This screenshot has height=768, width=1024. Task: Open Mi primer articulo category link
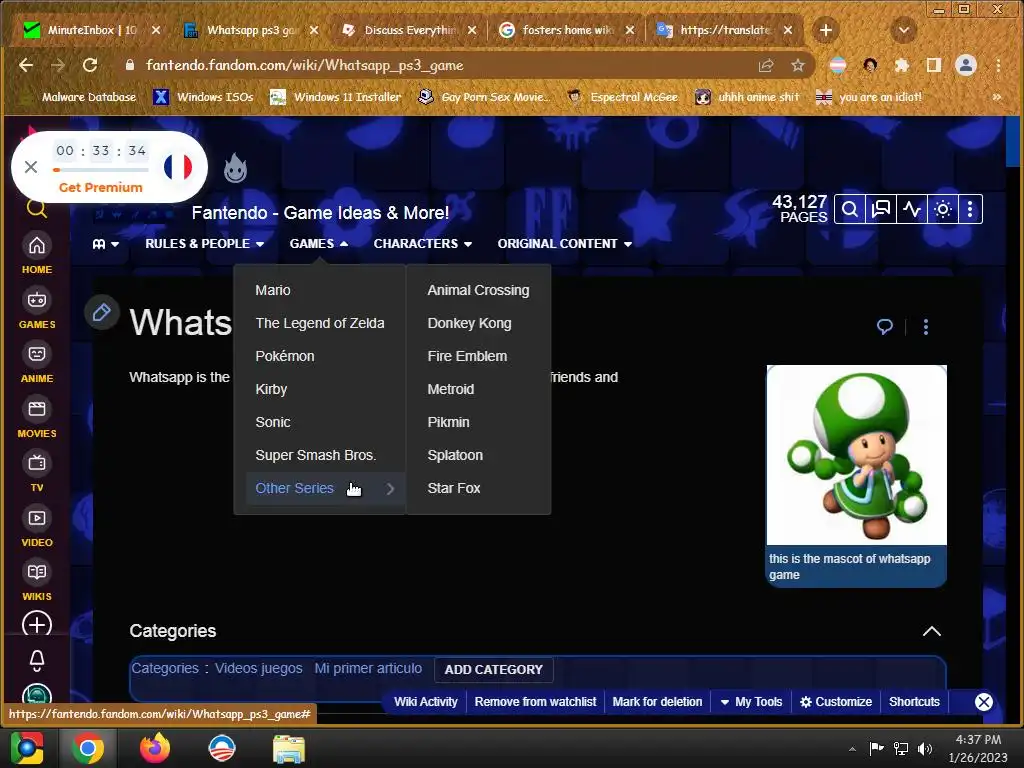coord(368,668)
